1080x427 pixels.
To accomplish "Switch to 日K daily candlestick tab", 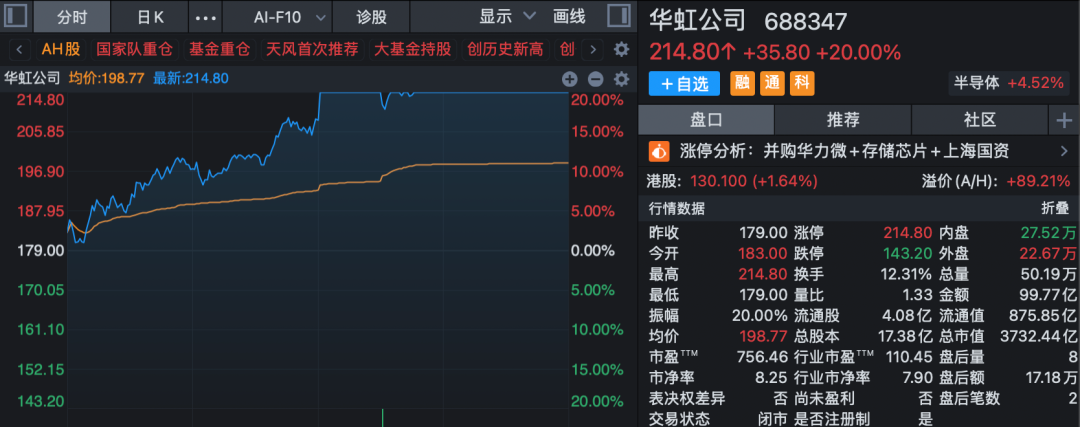I will click(x=149, y=17).
